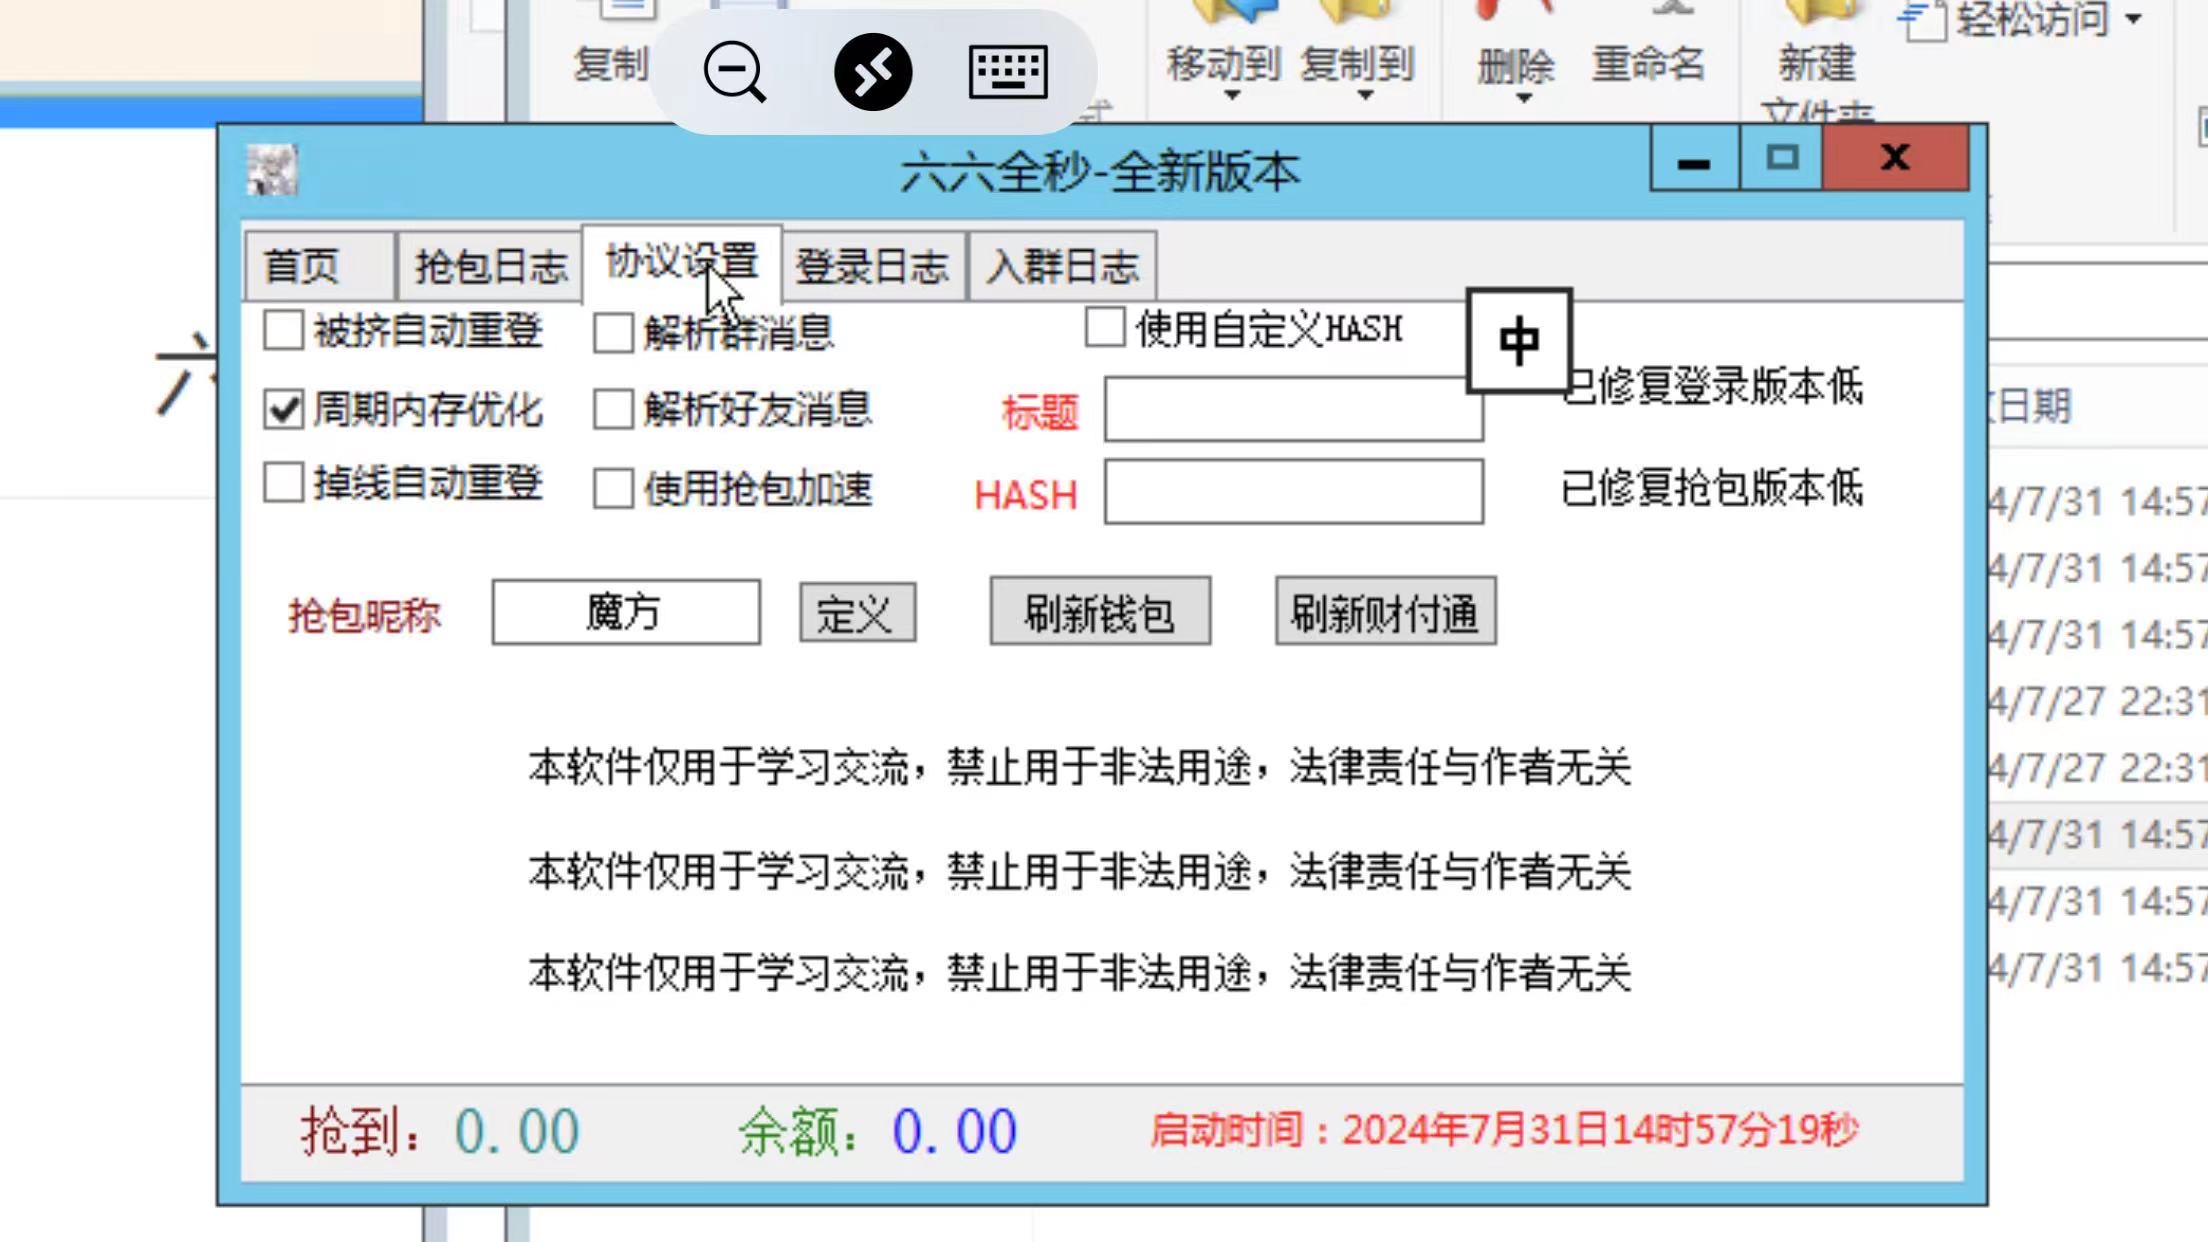
Task: Open the 入群日志 tab
Action: 1062,266
